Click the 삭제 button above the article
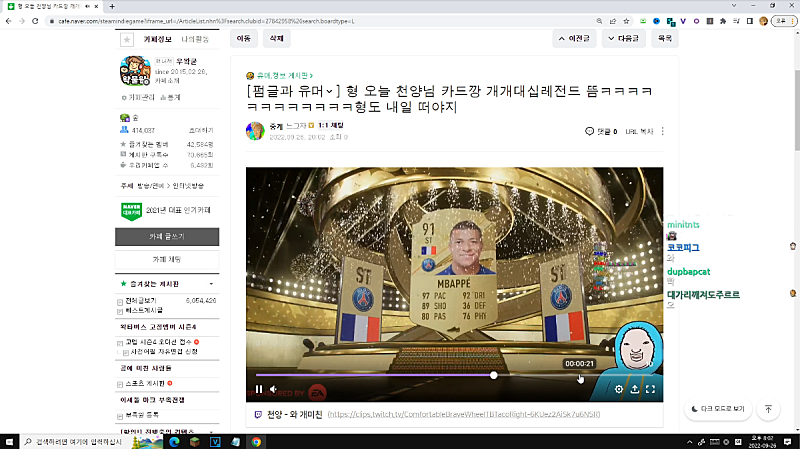The width and height of the screenshot is (800, 449). (x=277, y=38)
